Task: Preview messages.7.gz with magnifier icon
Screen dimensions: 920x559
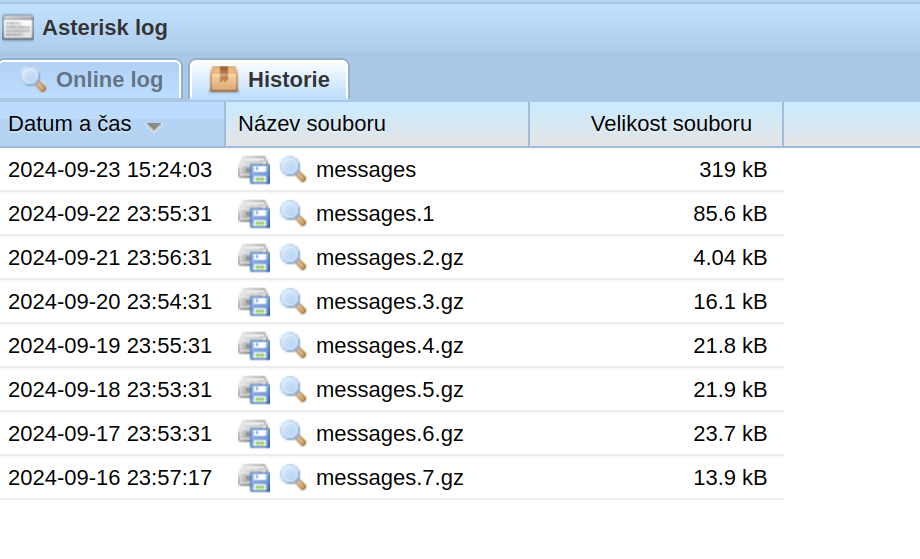Action: pos(293,477)
